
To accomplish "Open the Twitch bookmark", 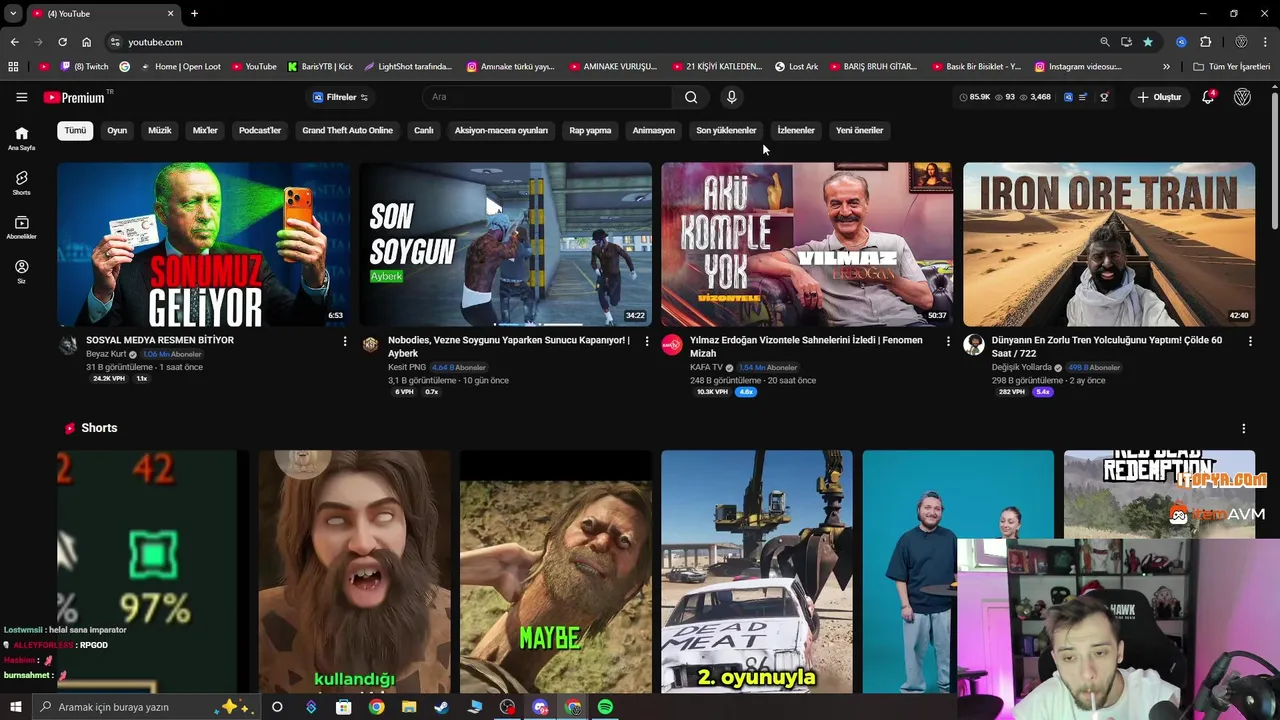I will [84, 67].
